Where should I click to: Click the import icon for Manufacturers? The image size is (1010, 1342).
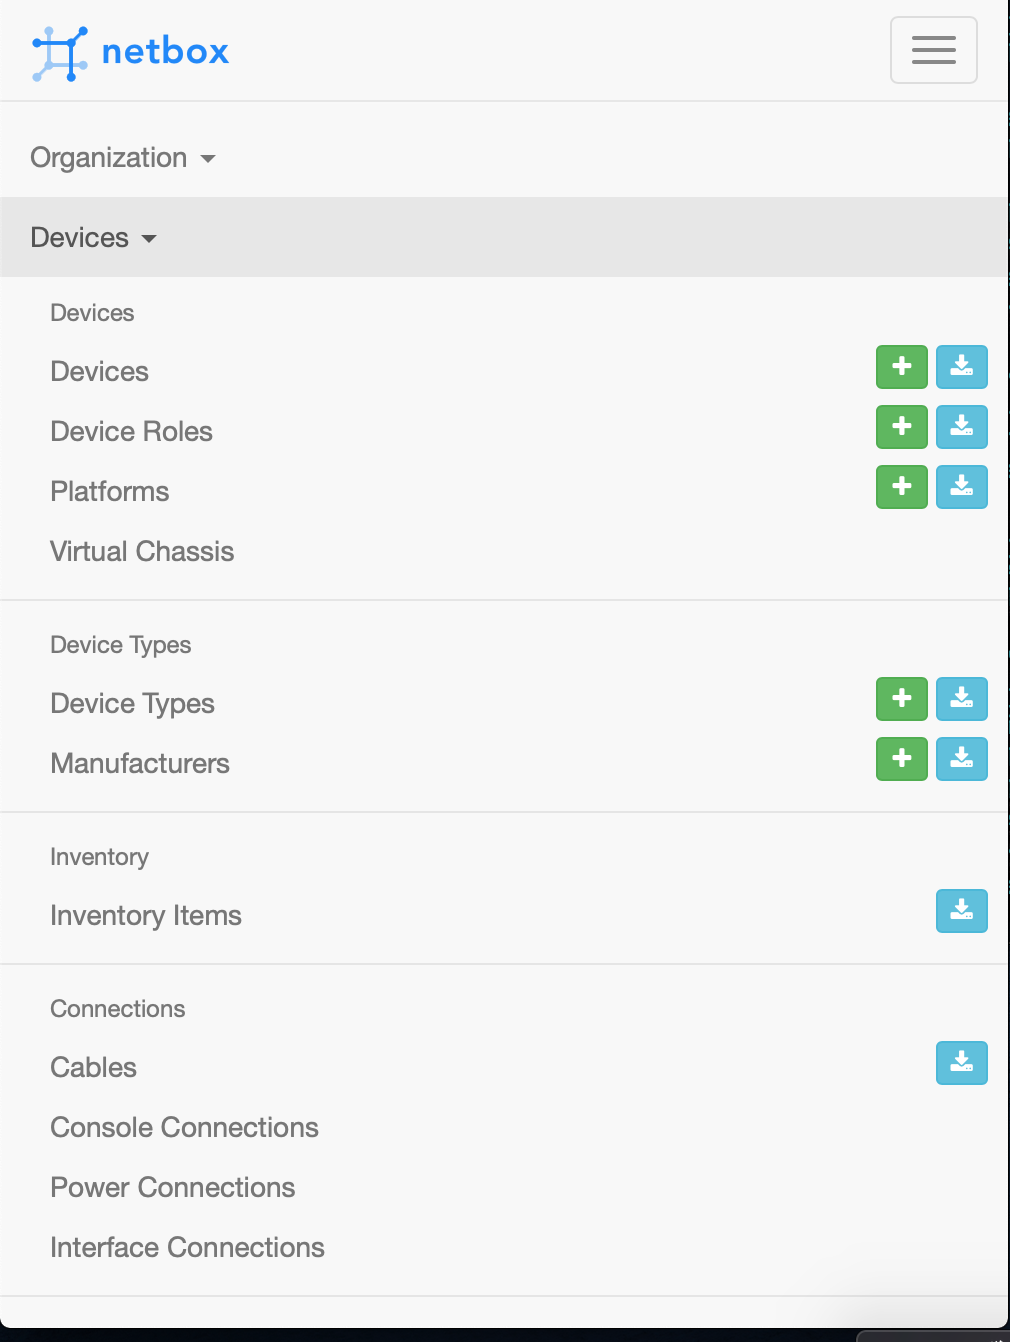[961, 759]
